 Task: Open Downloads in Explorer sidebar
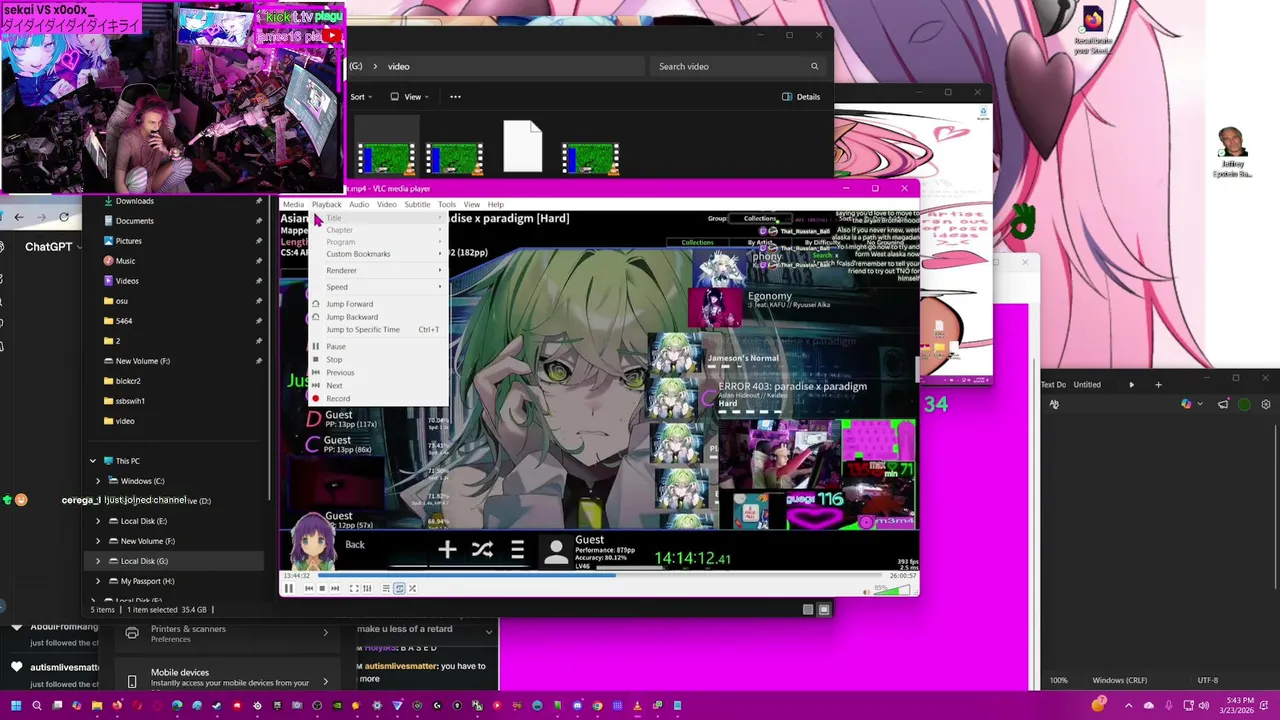[134, 201]
